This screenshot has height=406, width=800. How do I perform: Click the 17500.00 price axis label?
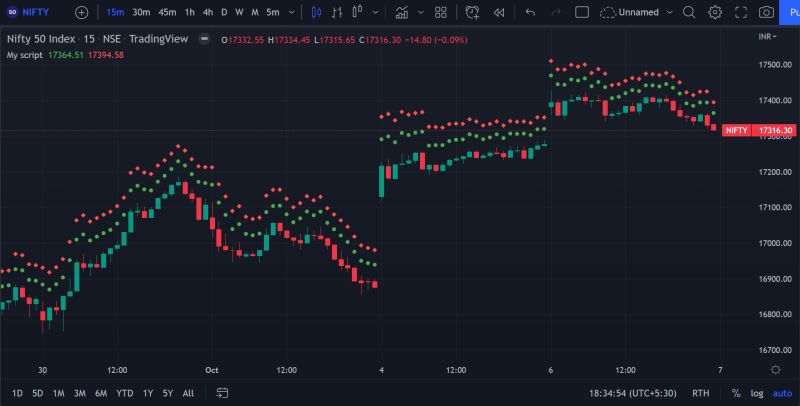(776, 65)
